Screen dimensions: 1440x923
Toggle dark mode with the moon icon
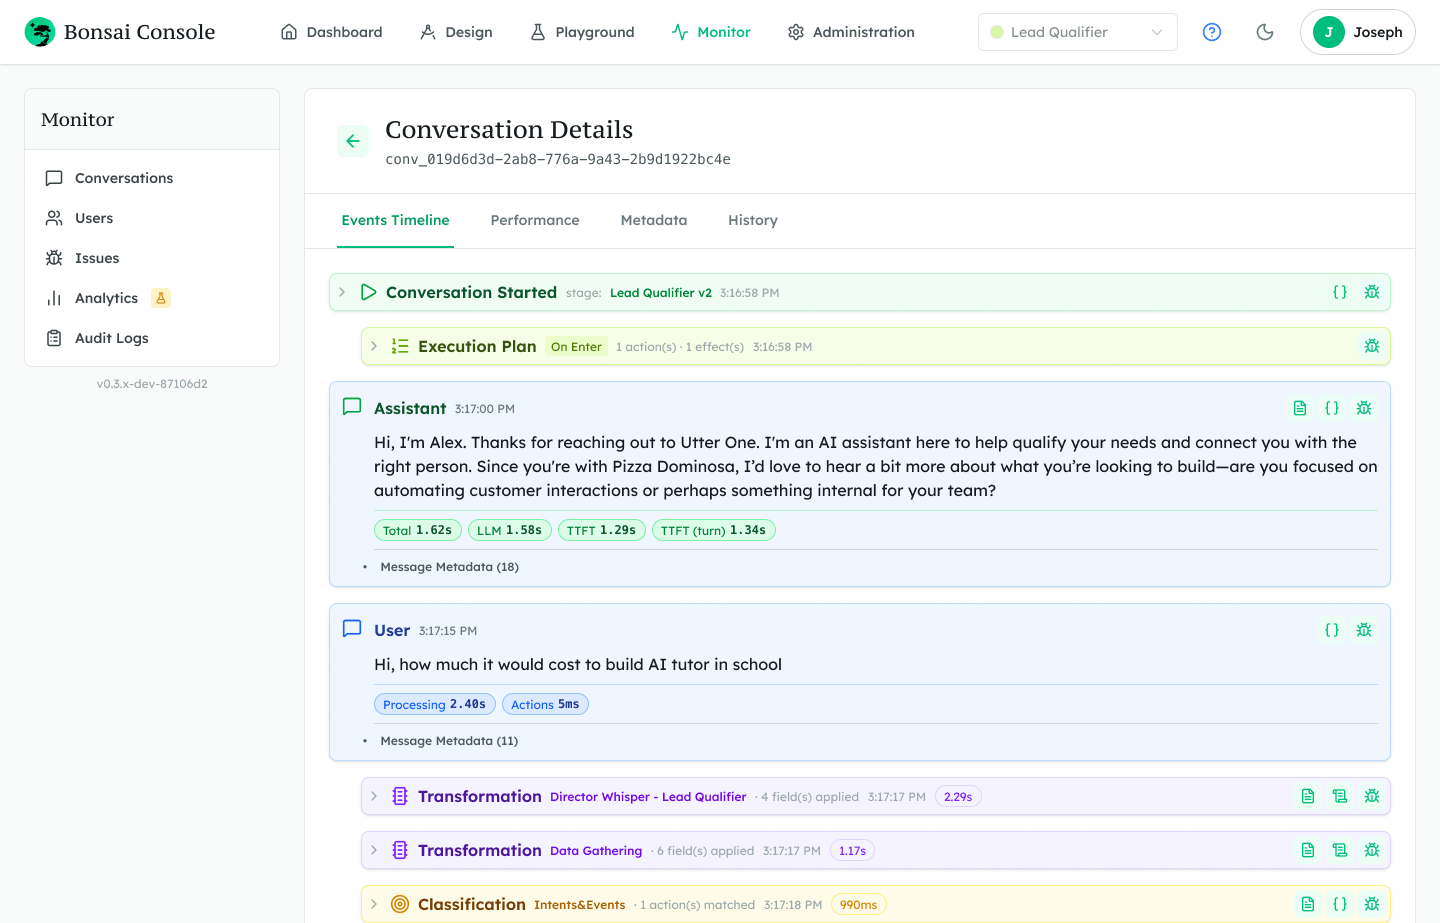[1265, 32]
